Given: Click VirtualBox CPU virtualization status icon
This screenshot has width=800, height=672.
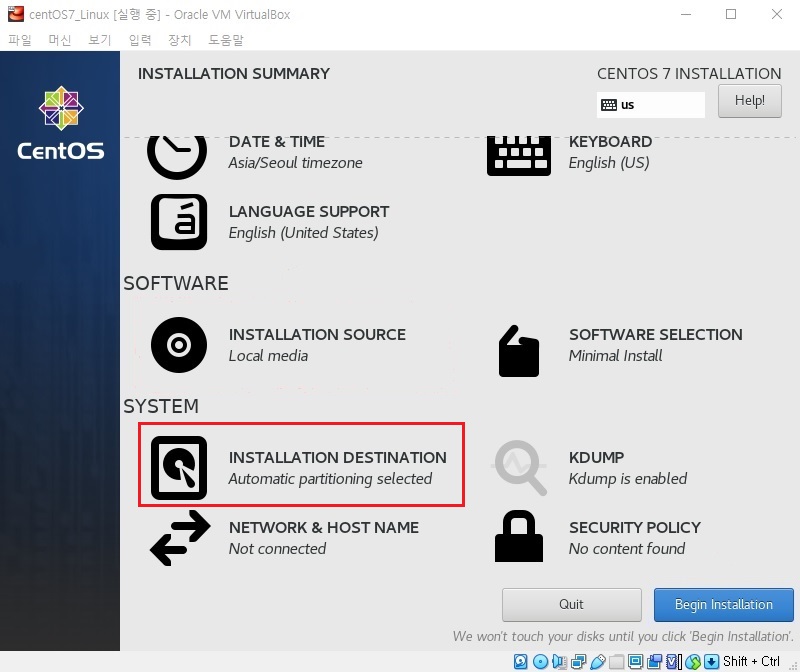Looking at the screenshot, I should click(673, 662).
